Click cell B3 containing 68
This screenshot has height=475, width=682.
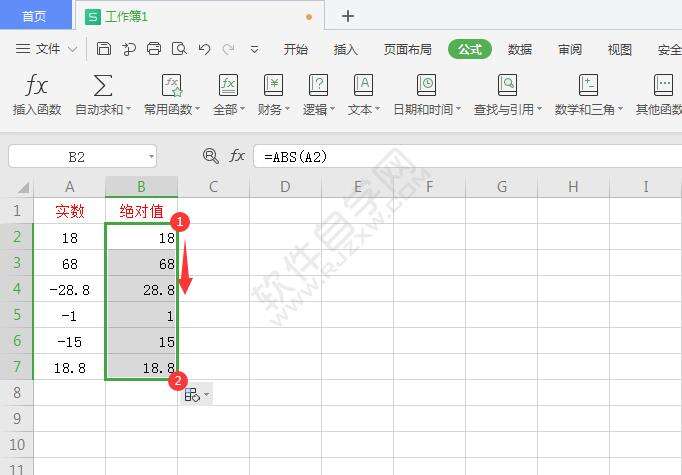141,263
